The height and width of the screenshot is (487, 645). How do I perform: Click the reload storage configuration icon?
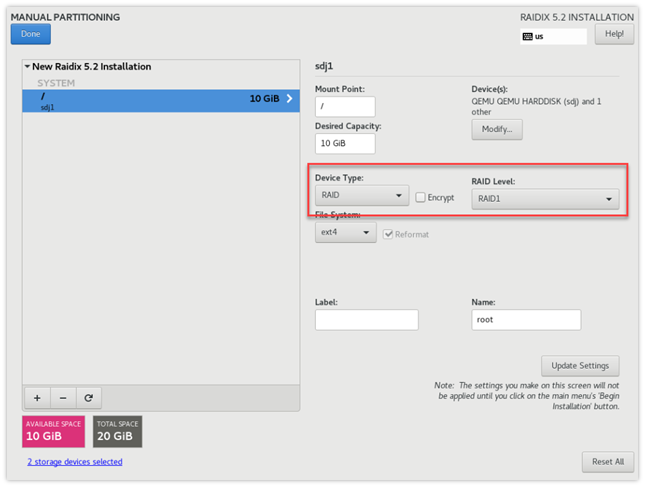coord(88,397)
